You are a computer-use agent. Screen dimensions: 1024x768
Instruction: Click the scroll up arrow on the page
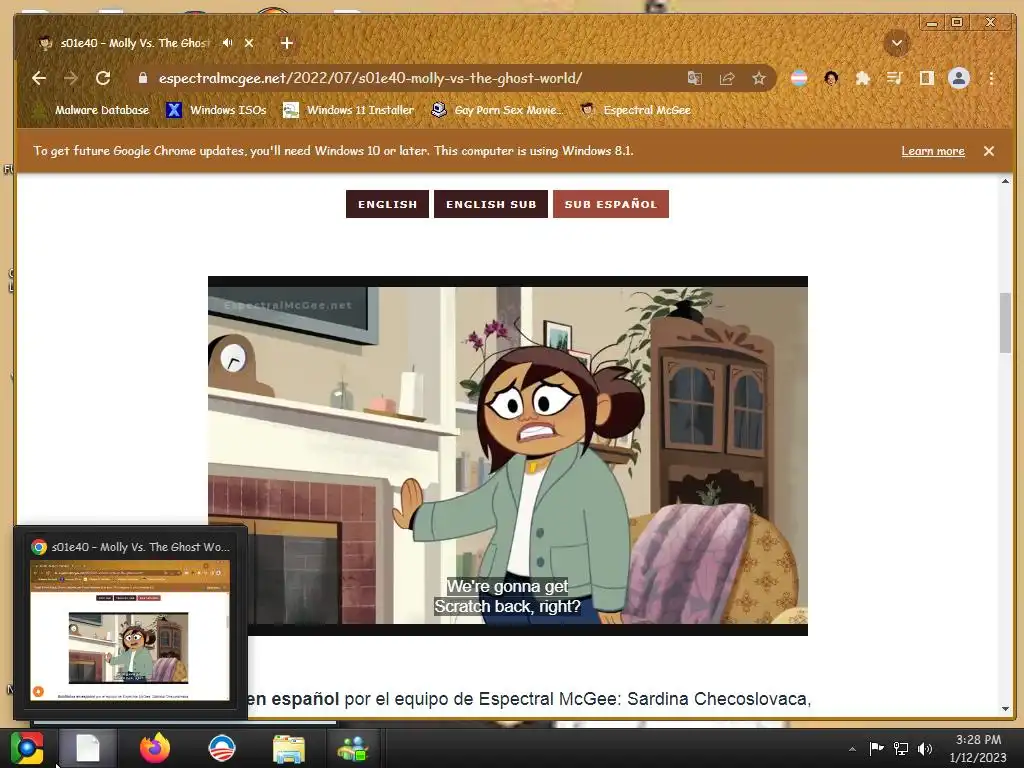[1005, 181]
